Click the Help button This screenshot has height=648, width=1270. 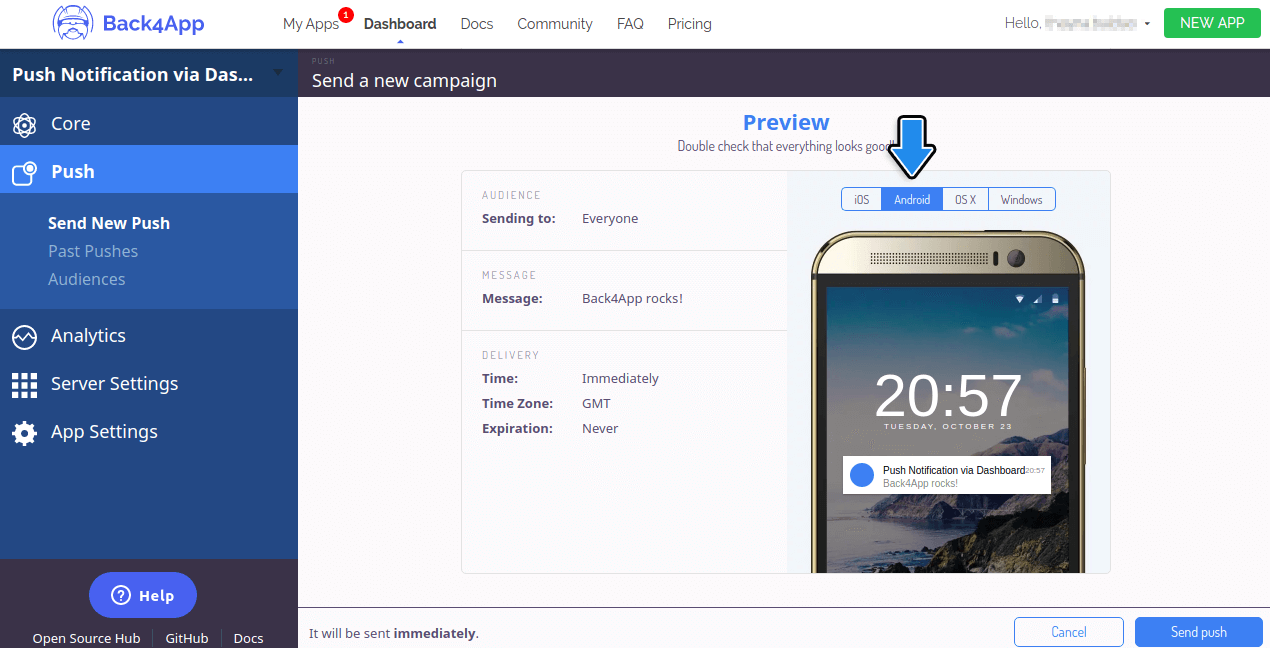click(143, 595)
